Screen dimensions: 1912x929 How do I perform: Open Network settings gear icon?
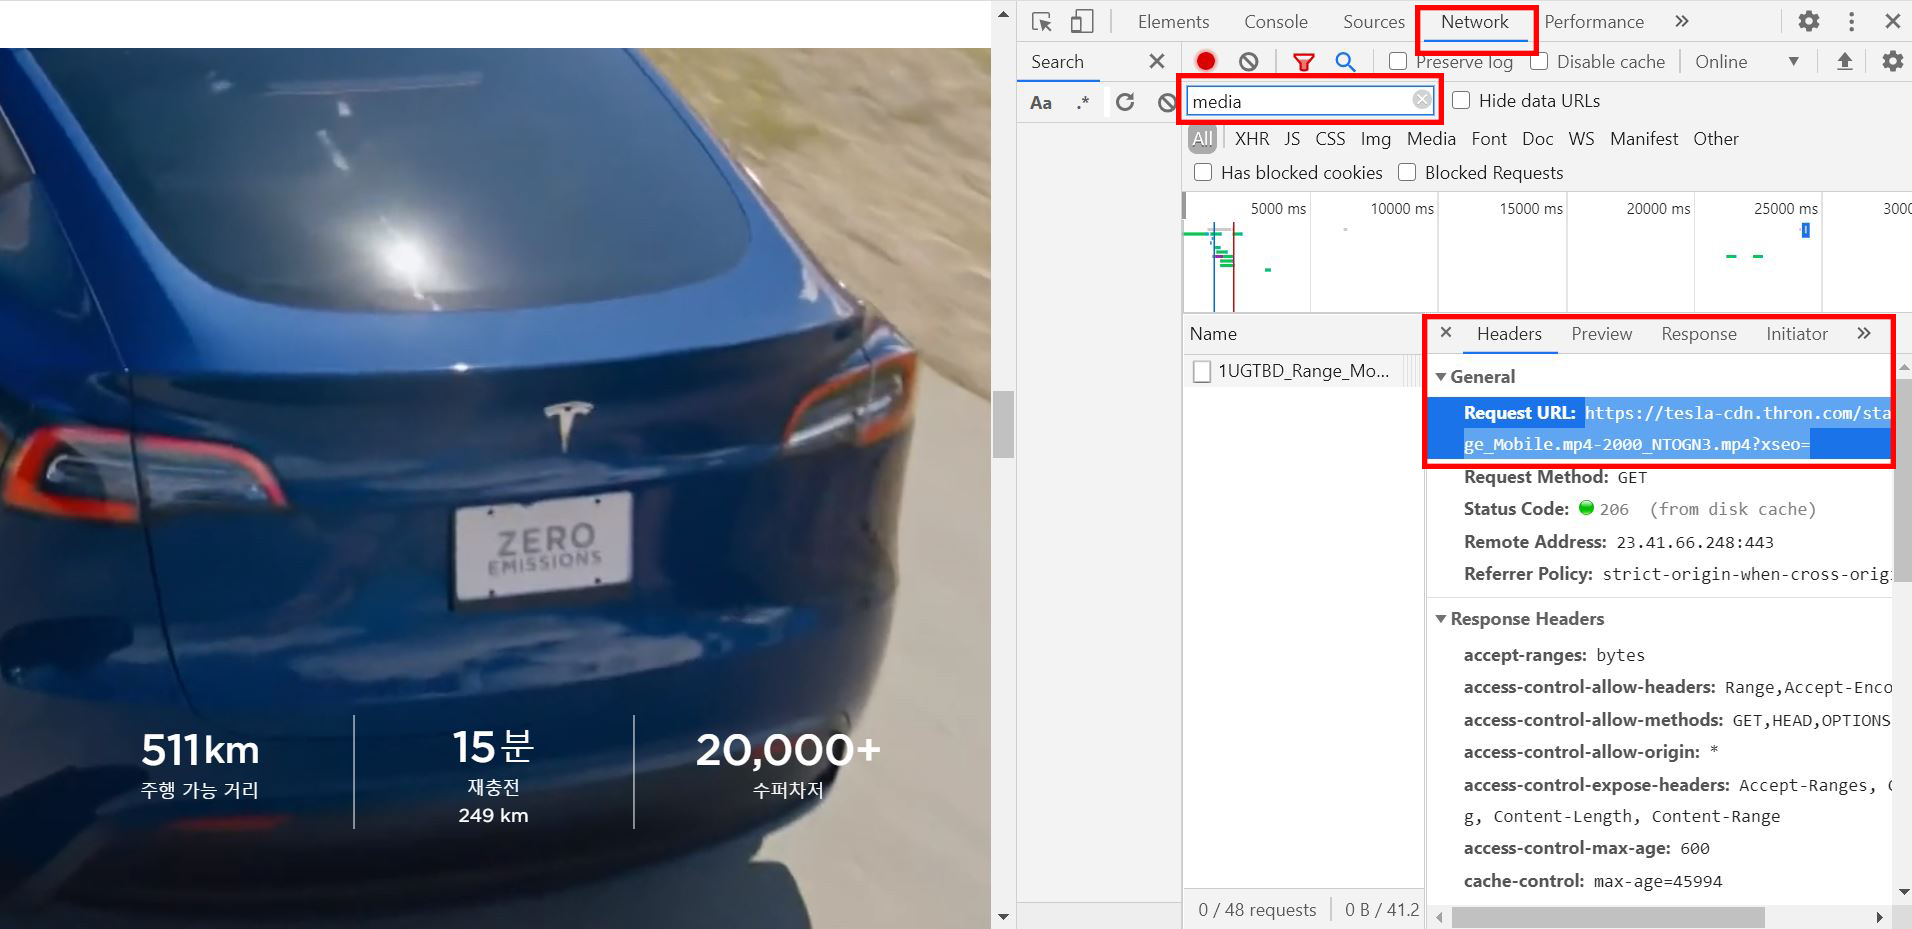point(1893,61)
